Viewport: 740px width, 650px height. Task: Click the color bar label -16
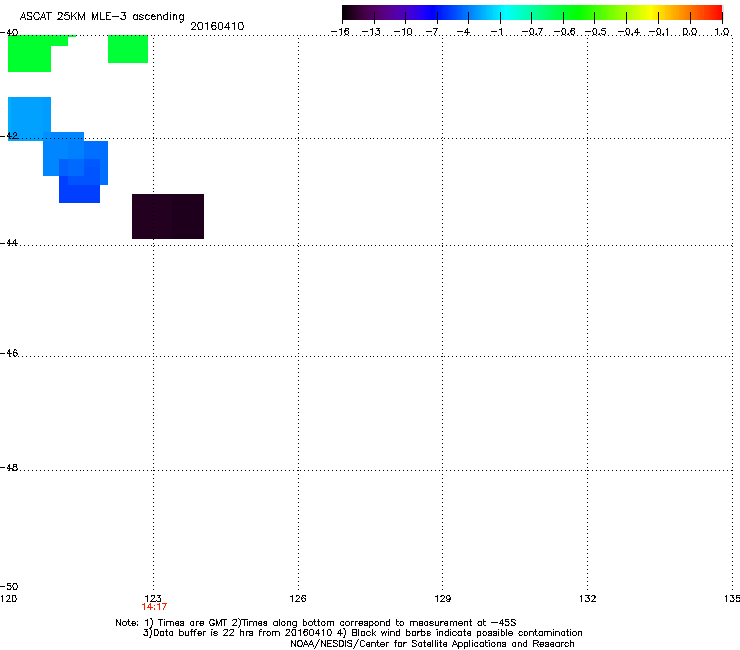click(340, 32)
